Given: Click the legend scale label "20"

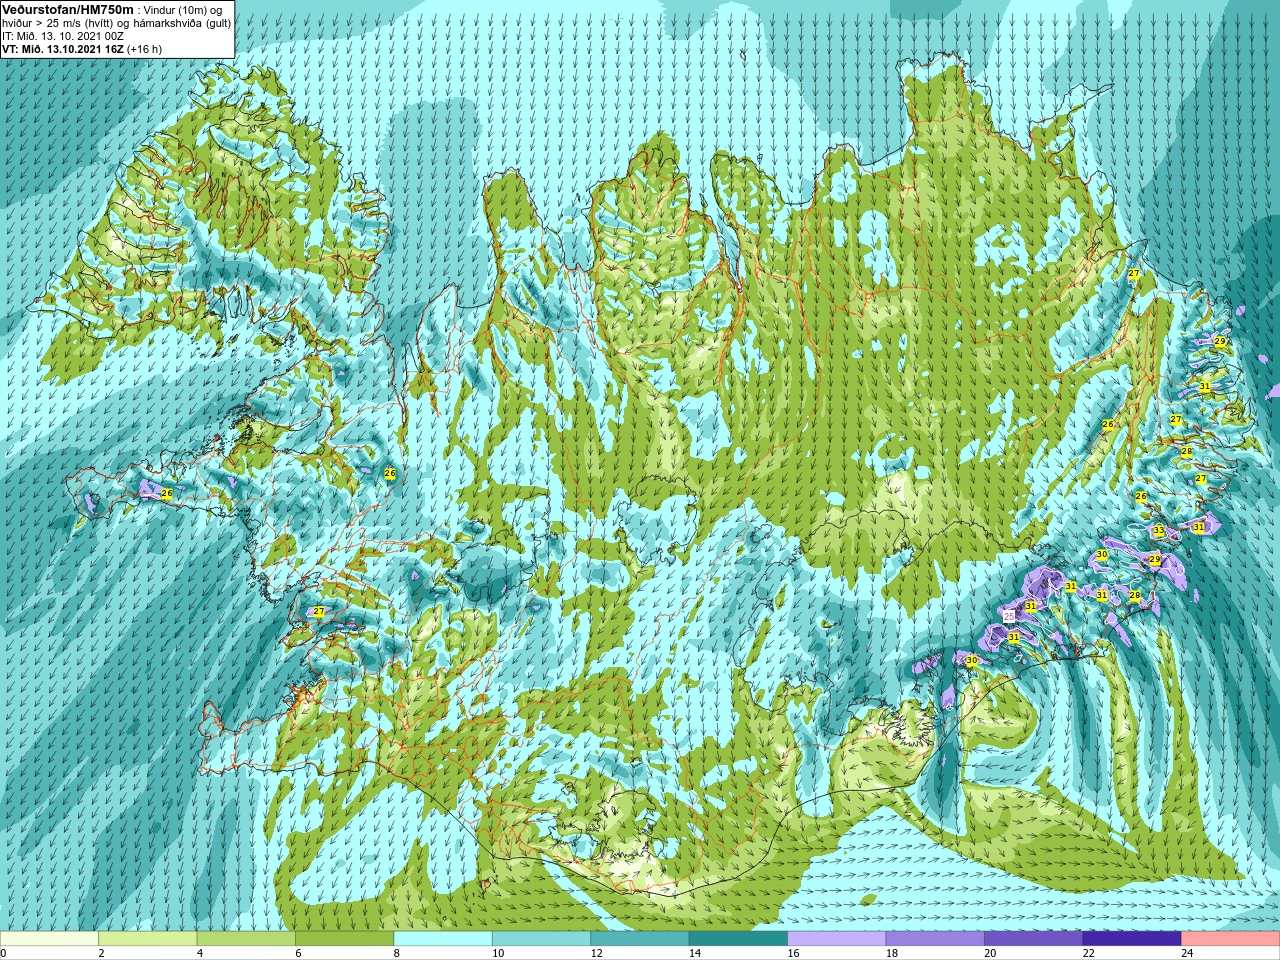Looking at the screenshot, I should 990,953.
